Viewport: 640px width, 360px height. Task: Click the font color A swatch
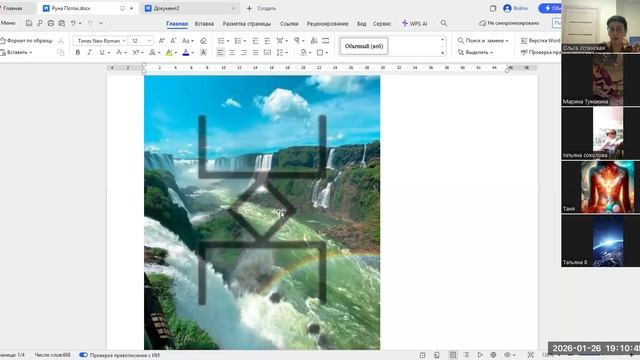tap(186, 53)
